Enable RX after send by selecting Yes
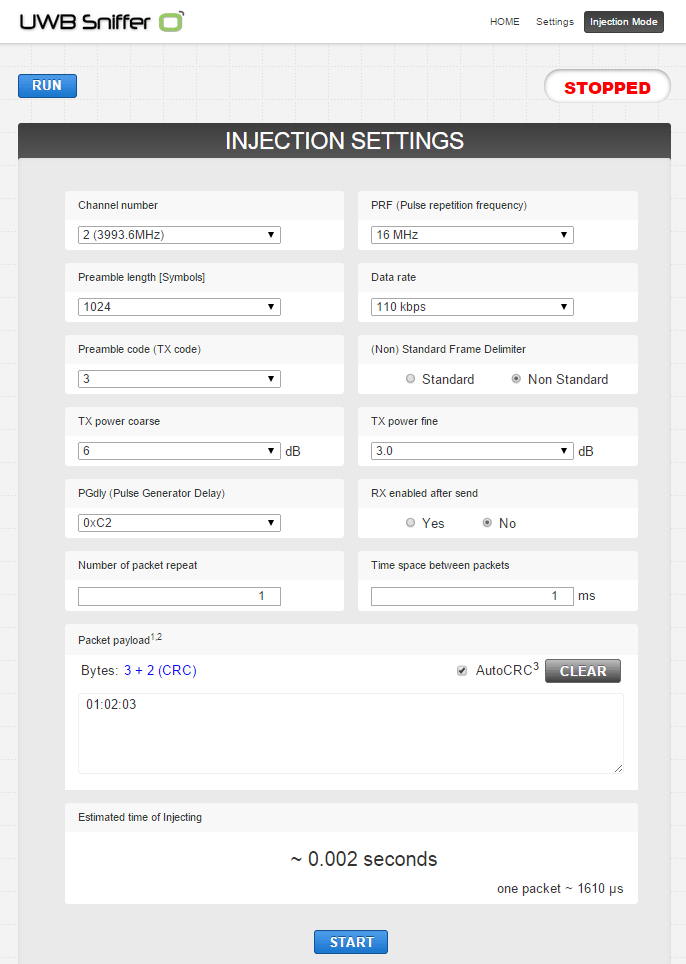The image size is (686, 964). (x=410, y=522)
